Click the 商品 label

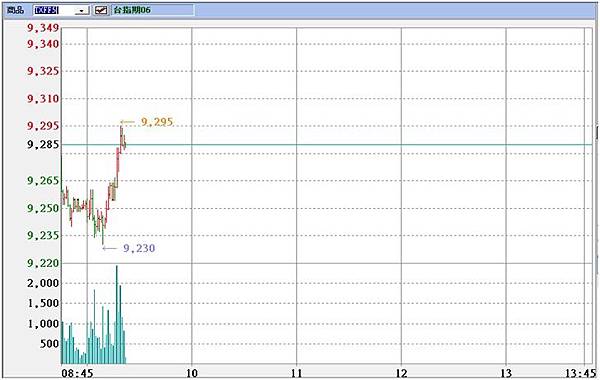pos(16,10)
